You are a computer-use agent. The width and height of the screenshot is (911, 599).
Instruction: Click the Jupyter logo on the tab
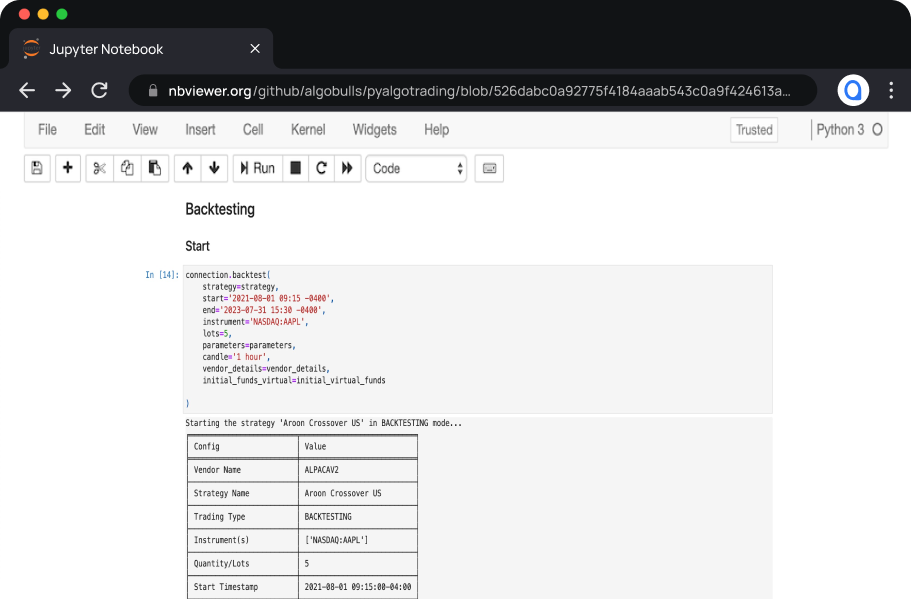(31, 49)
